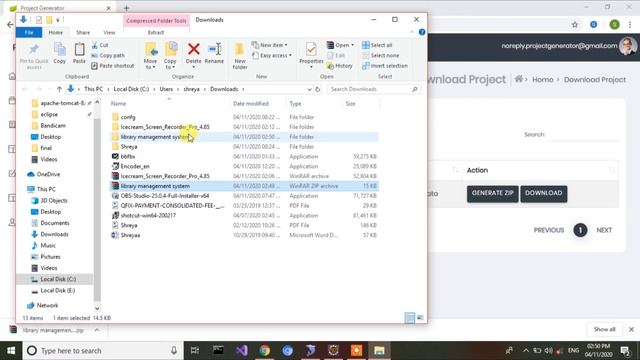Image resolution: width=640 pixels, height=360 pixels.
Task: Select 'Shreyaa' Word document
Action: [130, 235]
